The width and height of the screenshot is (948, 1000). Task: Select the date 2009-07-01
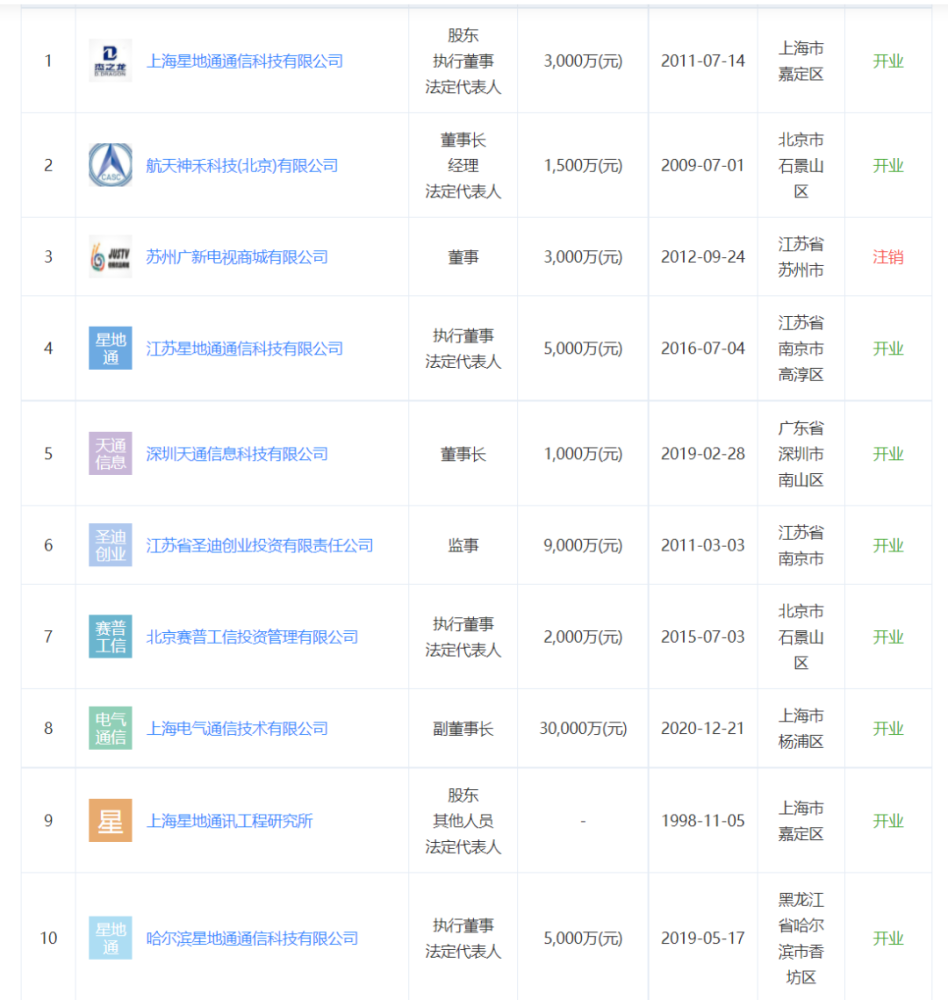pyautogui.click(x=703, y=166)
